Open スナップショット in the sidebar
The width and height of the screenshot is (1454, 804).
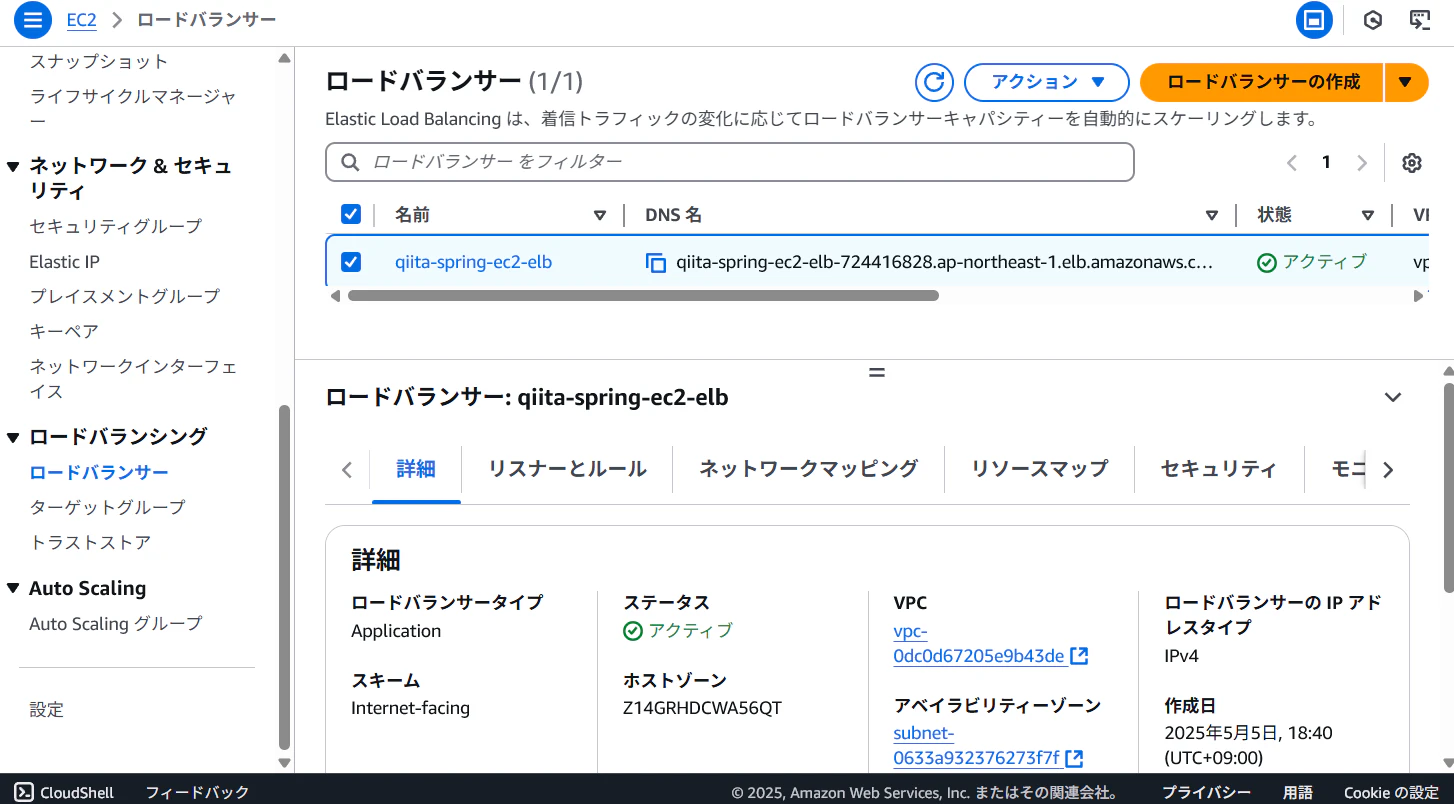pos(99,61)
